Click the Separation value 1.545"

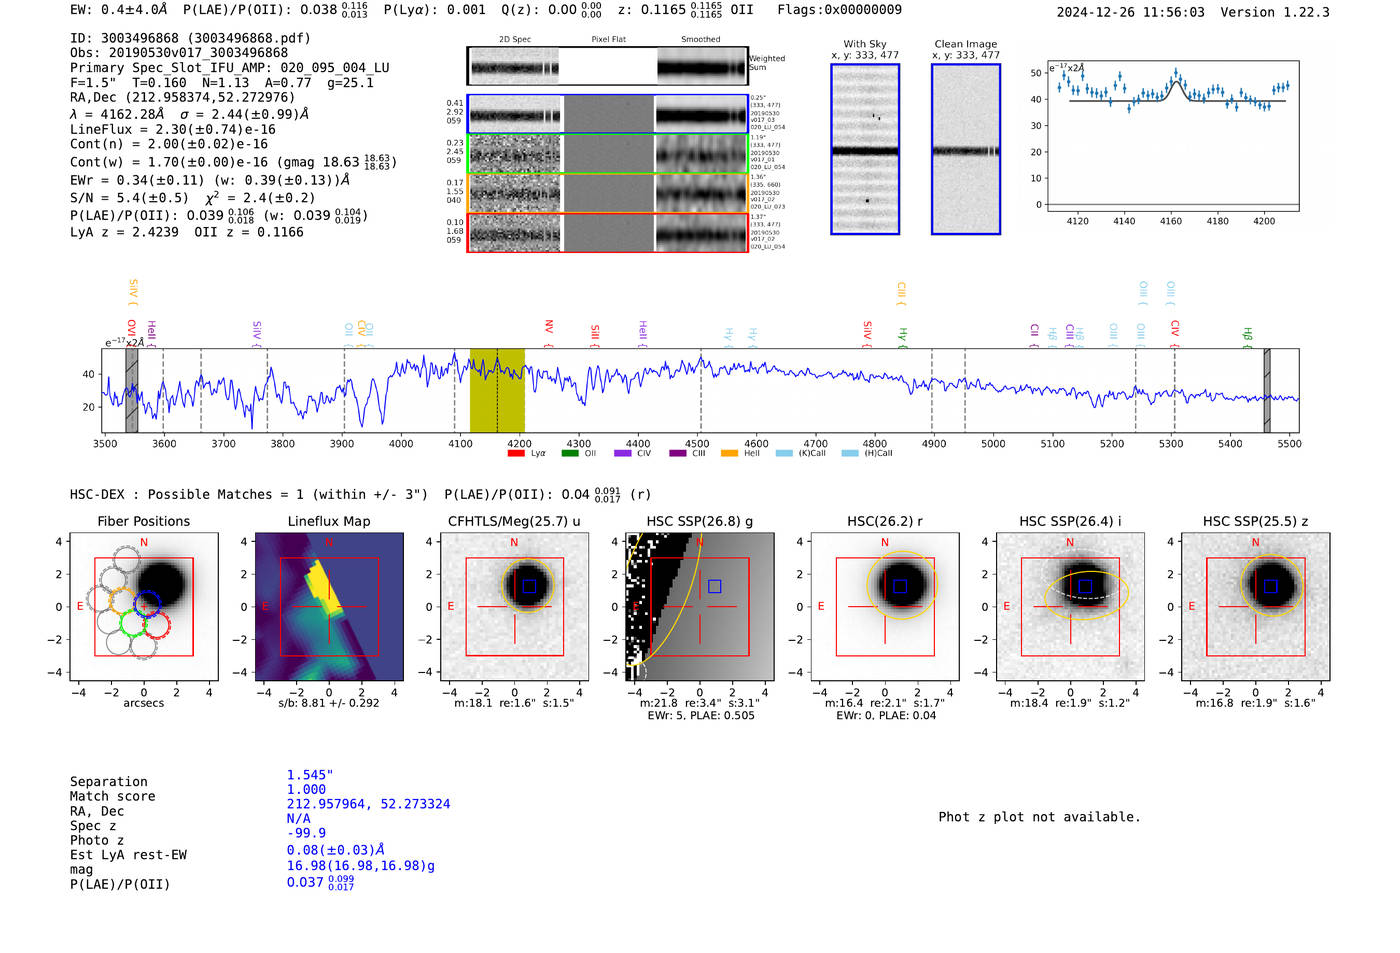pos(310,775)
